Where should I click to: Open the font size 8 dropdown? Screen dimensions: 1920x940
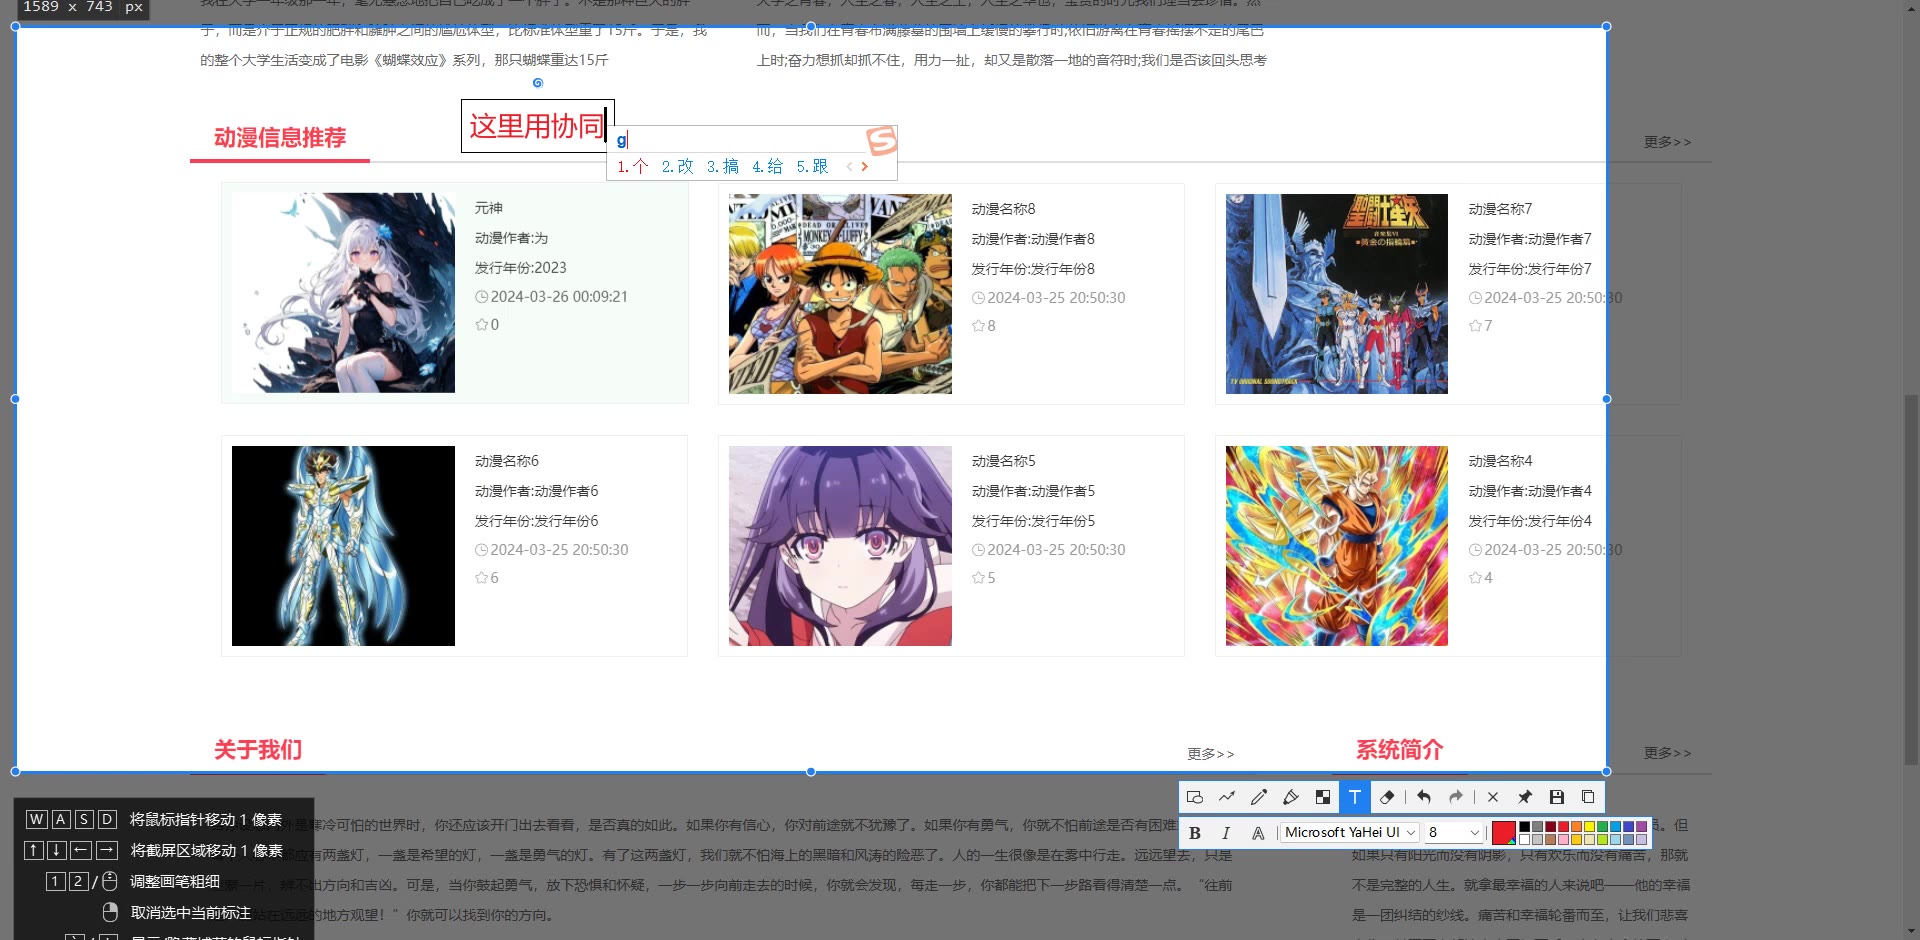(1453, 832)
